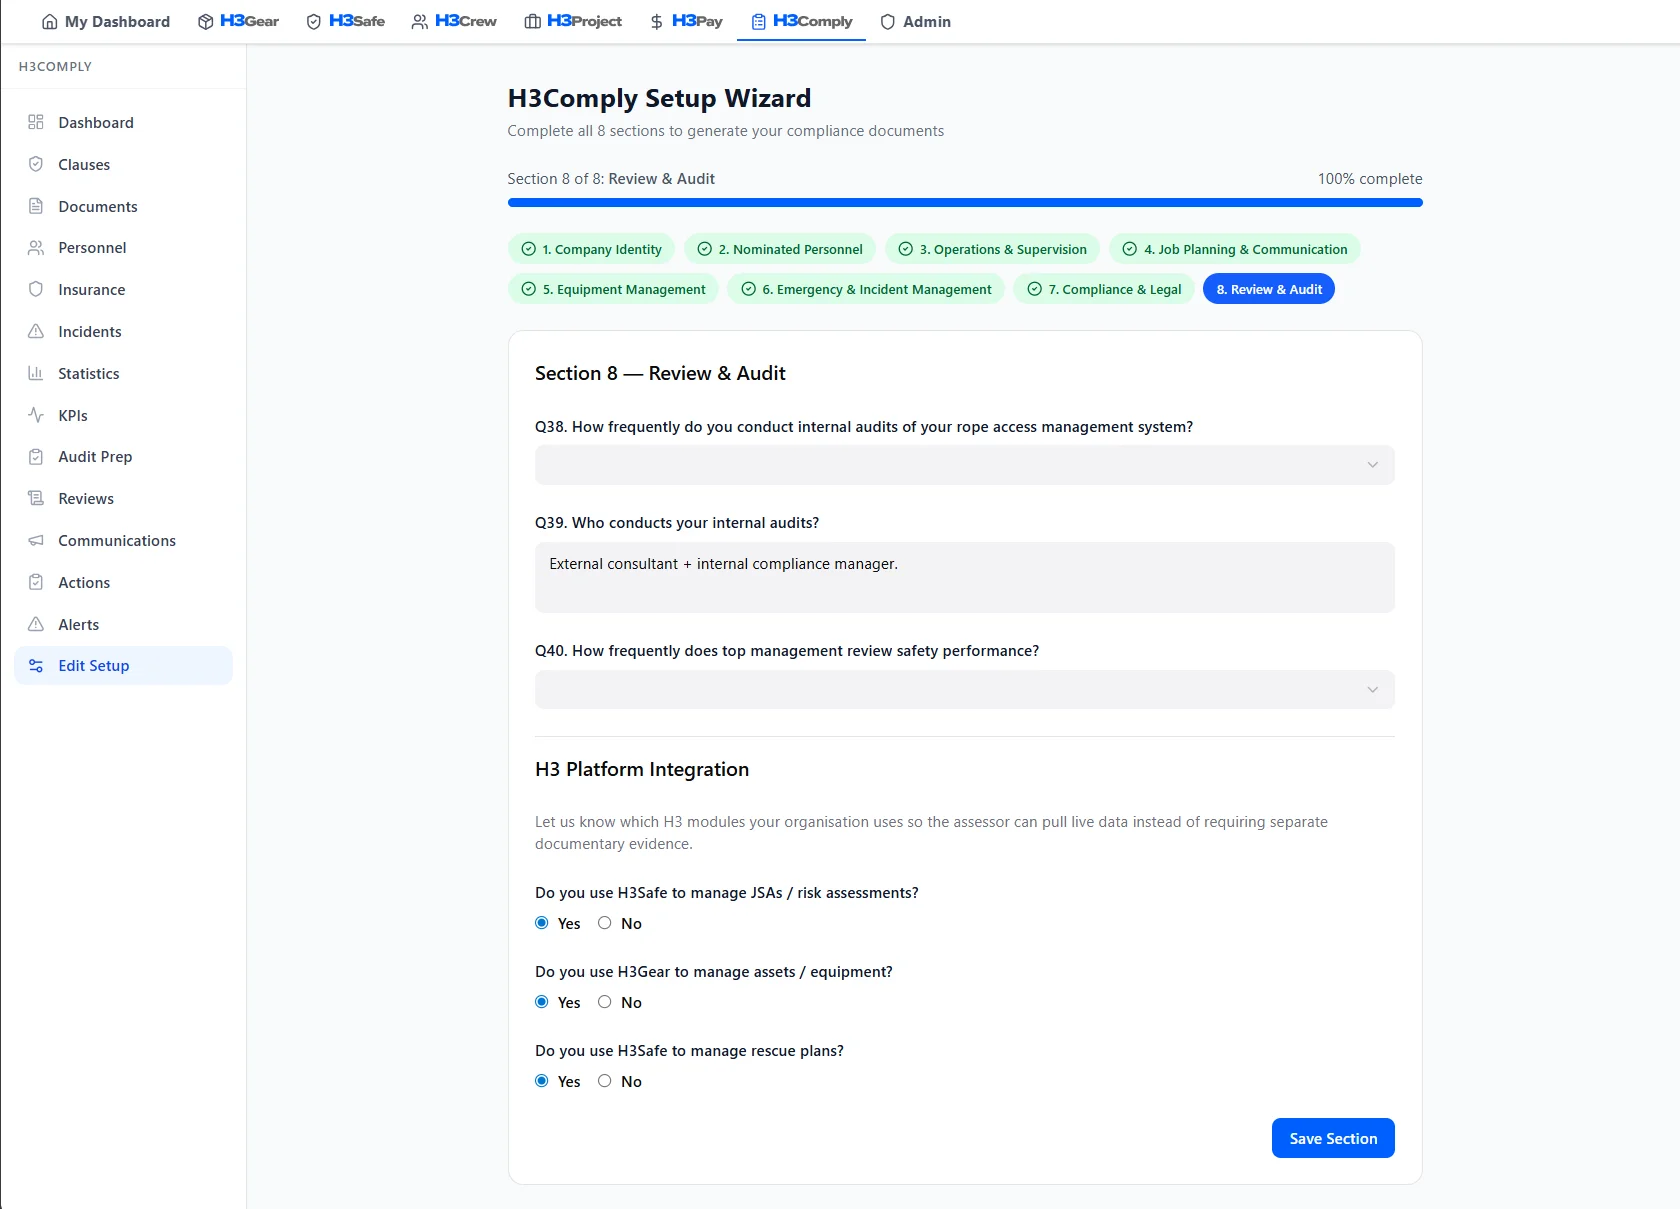Click the Incidents warning triangle icon
1680x1209 pixels.
[x=36, y=331]
